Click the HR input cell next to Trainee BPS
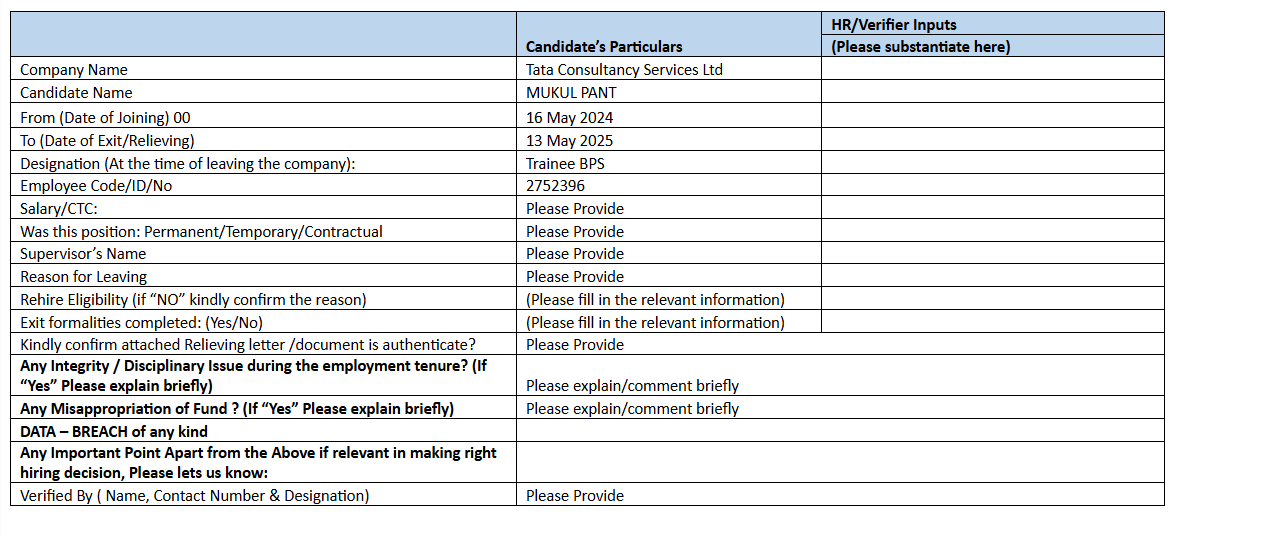The image size is (1263, 536). 992,163
